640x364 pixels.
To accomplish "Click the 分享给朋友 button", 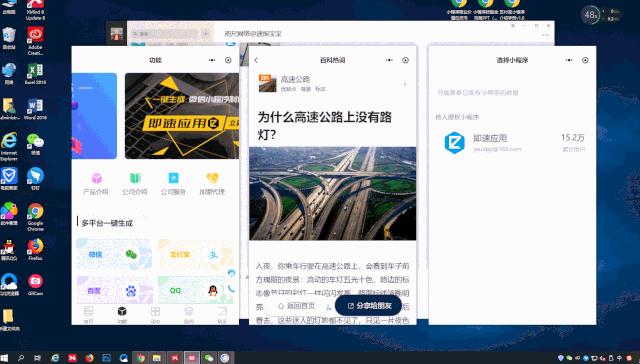I will tap(368, 306).
